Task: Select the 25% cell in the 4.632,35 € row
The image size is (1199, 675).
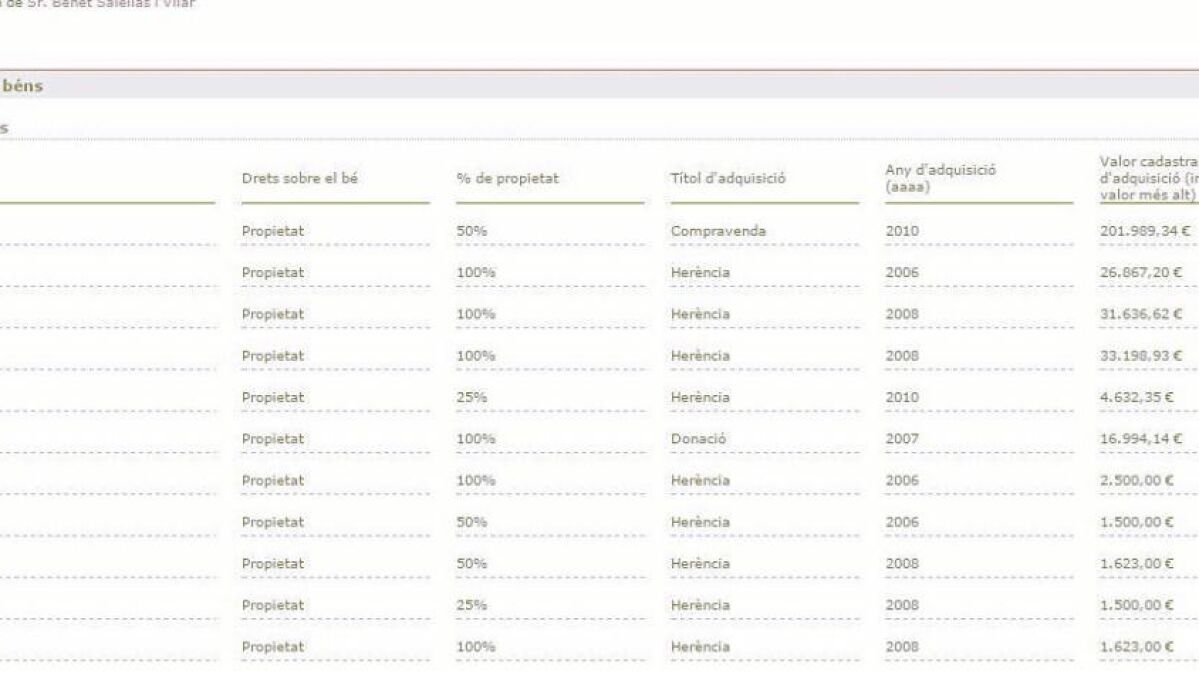Action: click(x=471, y=397)
